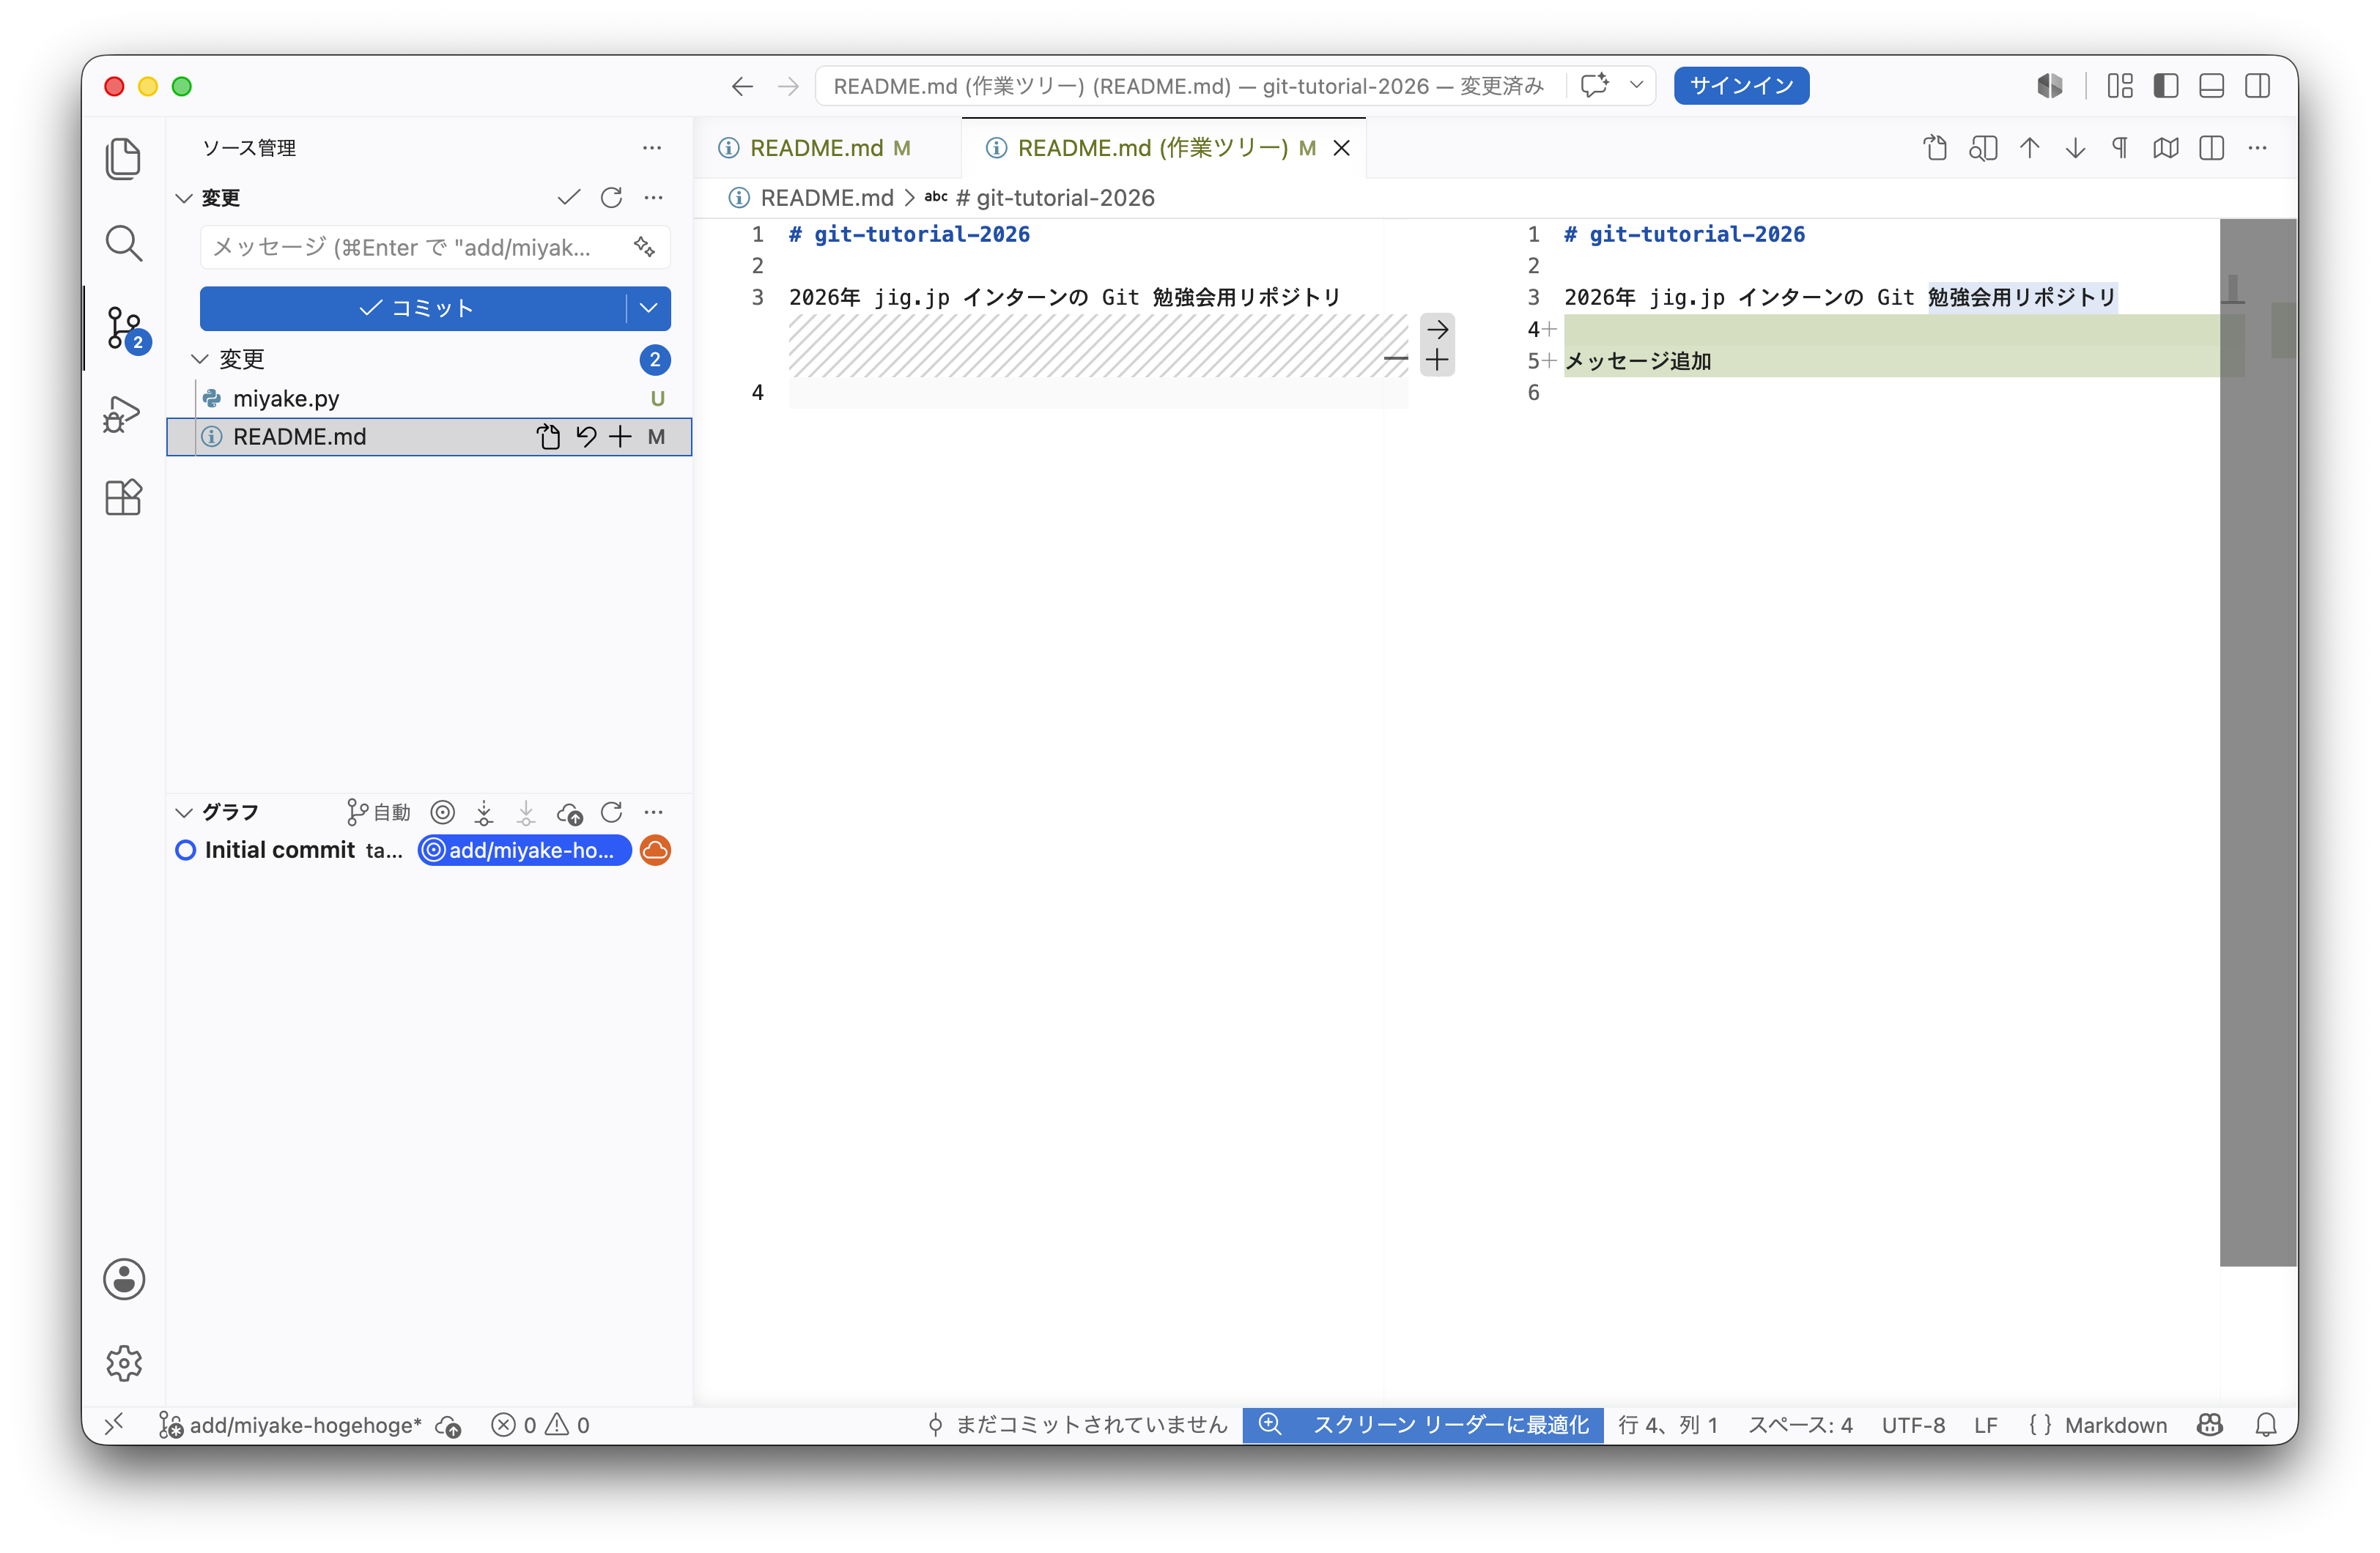Switch to README.md tab
The image size is (2380, 1553).
coord(828,148)
